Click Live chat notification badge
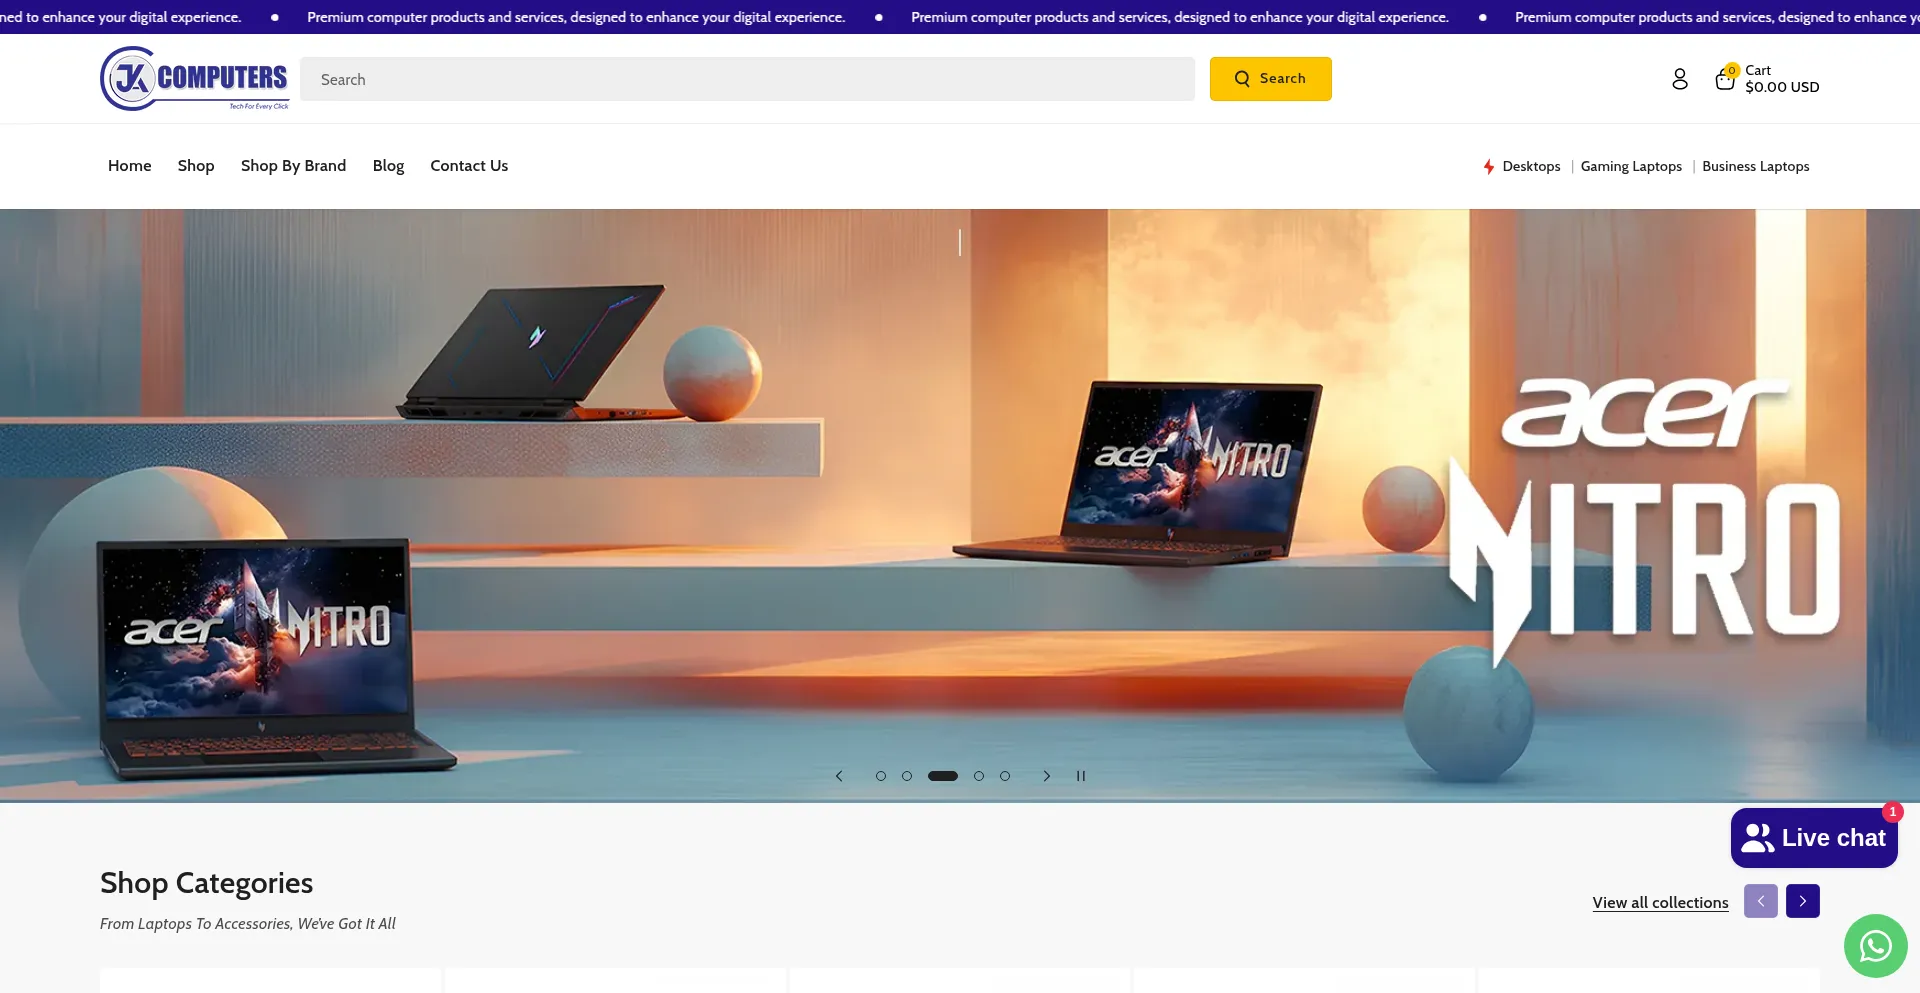The height and width of the screenshot is (993, 1920). tap(1893, 812)
